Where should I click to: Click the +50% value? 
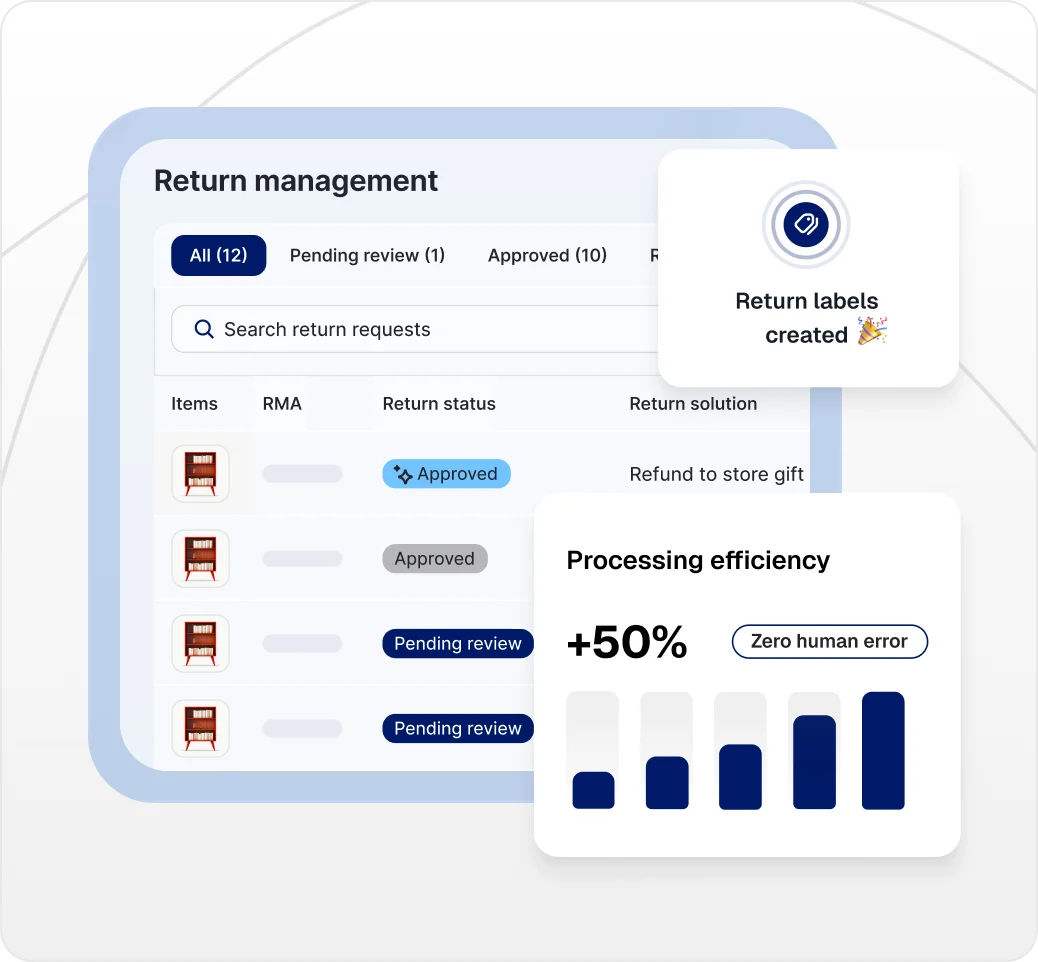(x=627, y=642)
